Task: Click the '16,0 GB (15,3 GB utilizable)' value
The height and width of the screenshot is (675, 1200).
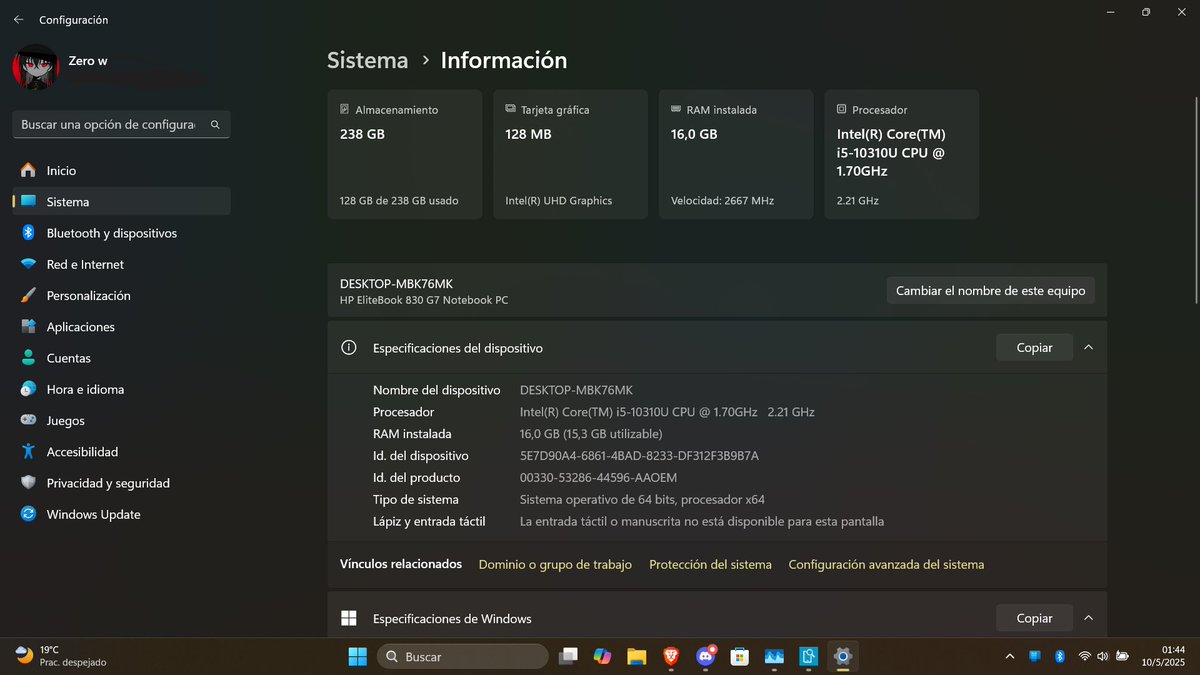Action: pyautogui.click(x=591, y=434)
